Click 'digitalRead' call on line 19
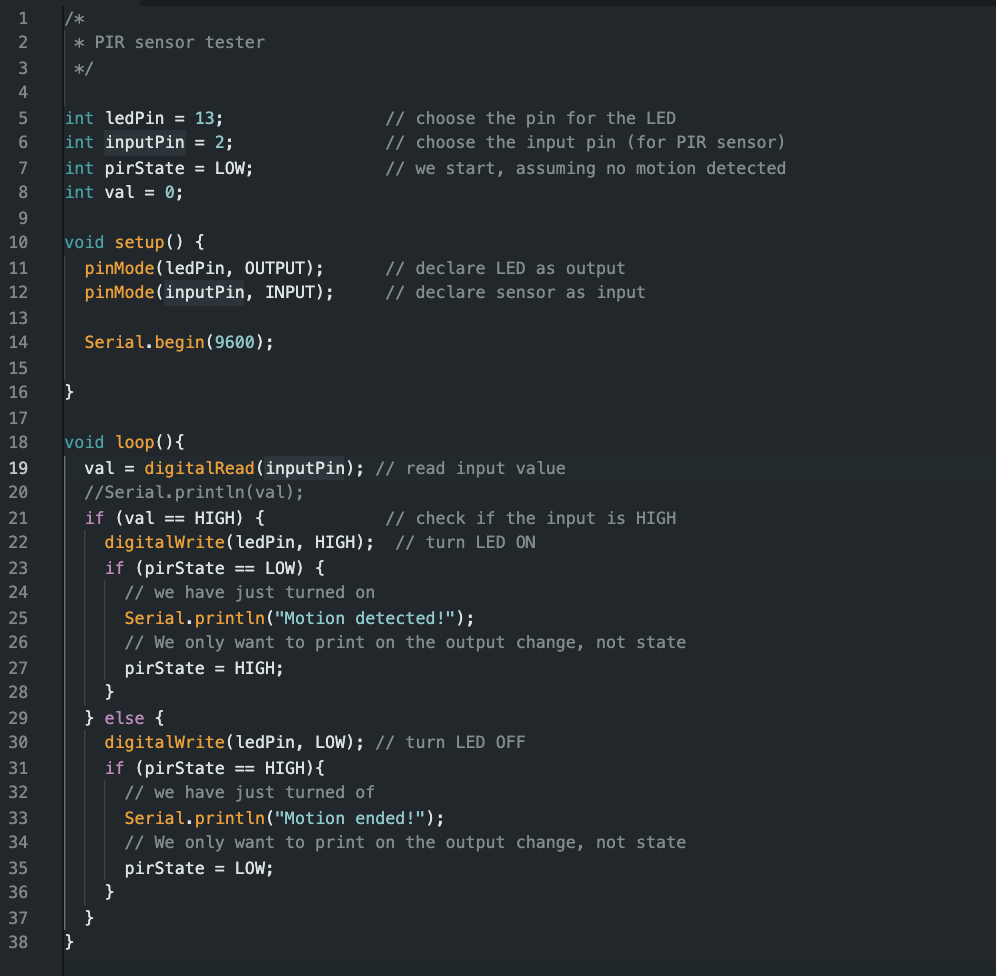The height and width of the screenshot is (976, 996). coord(199,469)
